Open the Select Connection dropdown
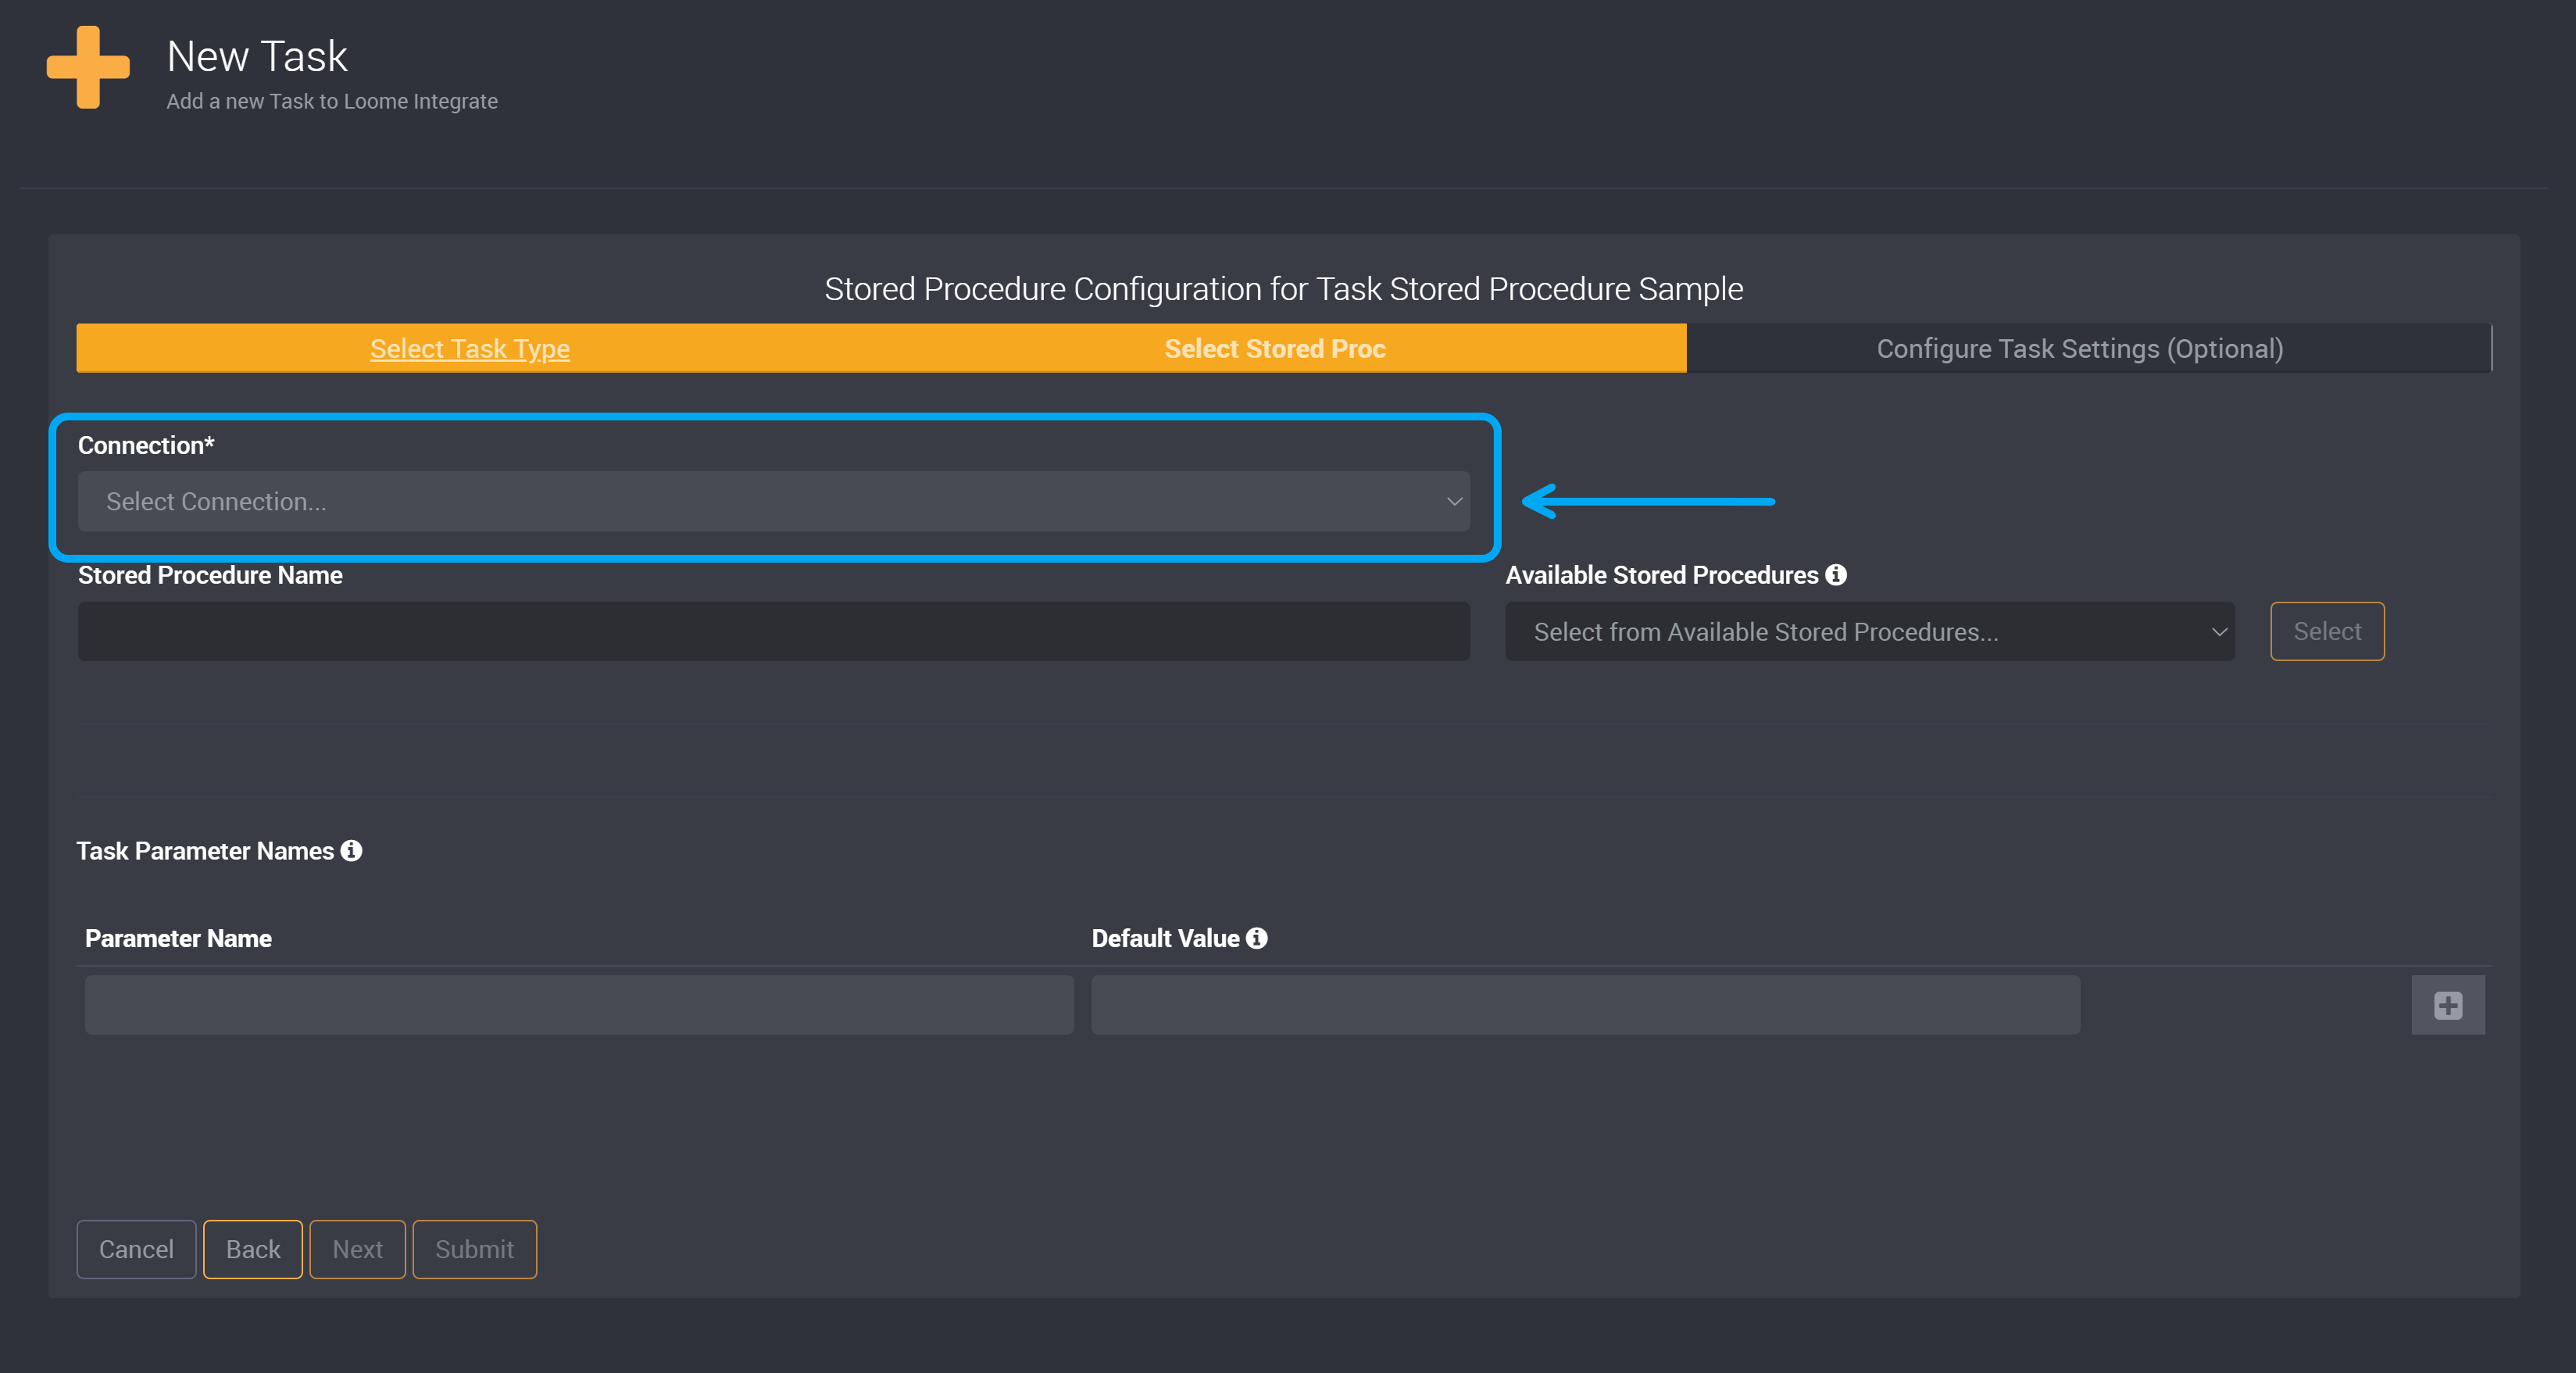 [774, 501]
